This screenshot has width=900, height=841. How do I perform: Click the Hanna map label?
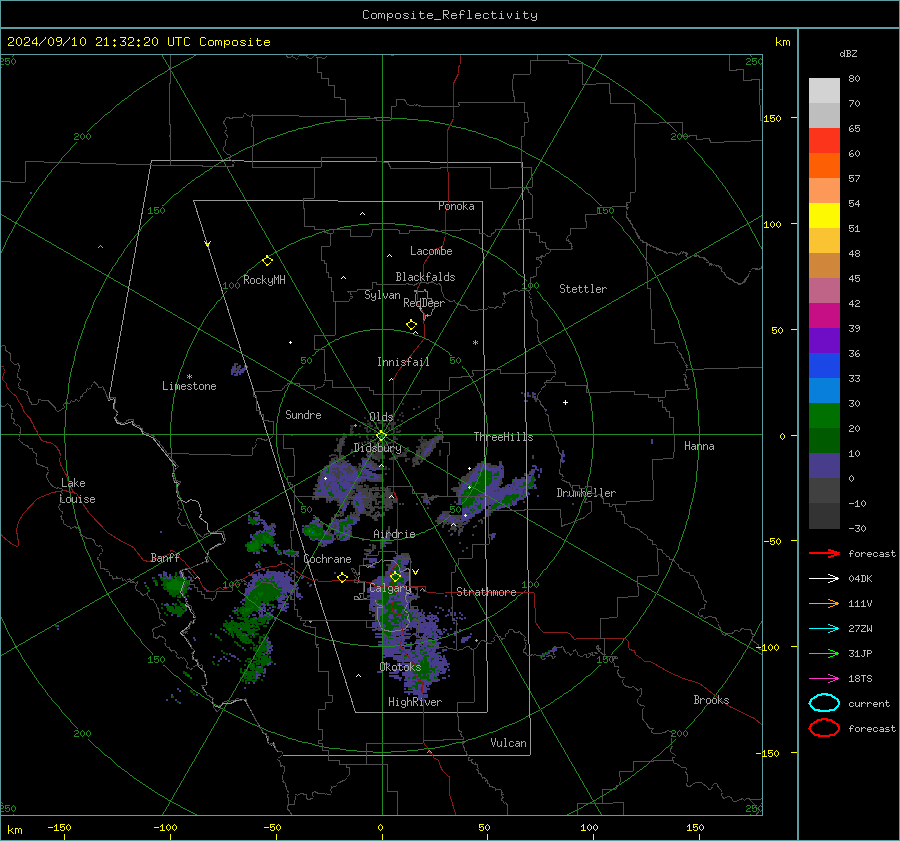coord(699,446)
